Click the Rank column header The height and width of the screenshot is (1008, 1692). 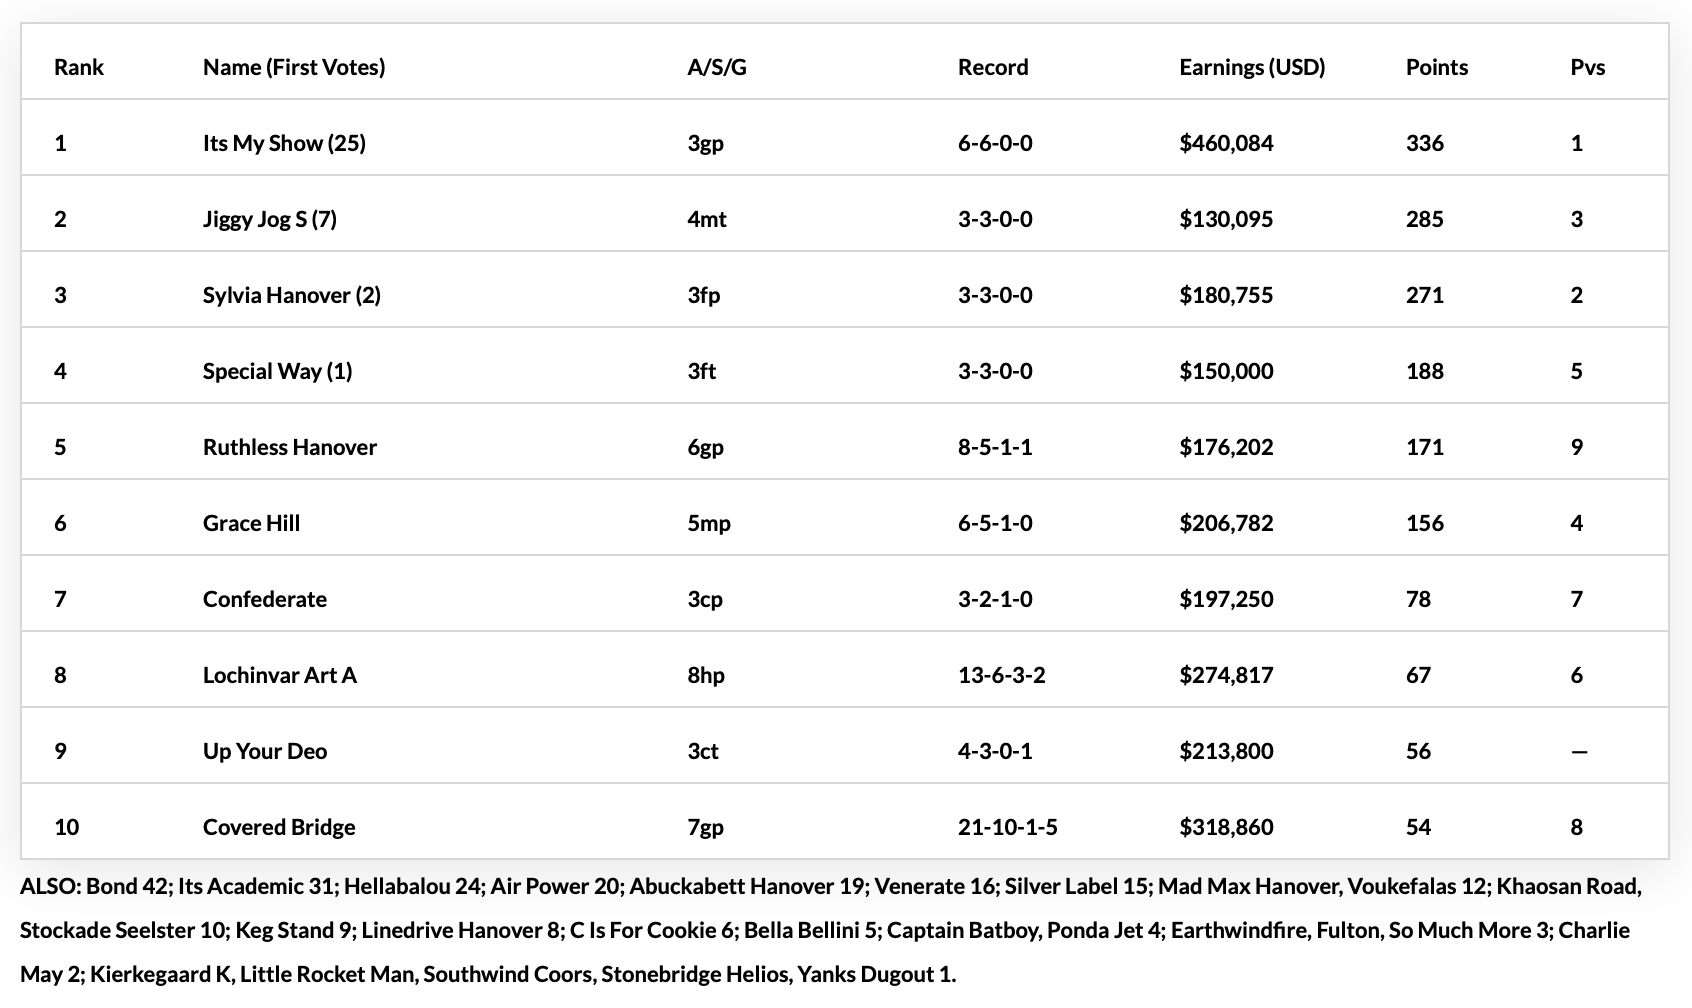click(x=78, y=67)
